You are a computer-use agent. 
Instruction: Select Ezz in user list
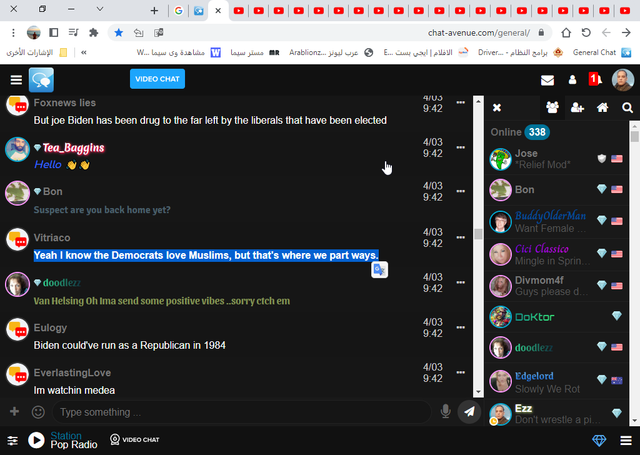[x=556, y=413]
